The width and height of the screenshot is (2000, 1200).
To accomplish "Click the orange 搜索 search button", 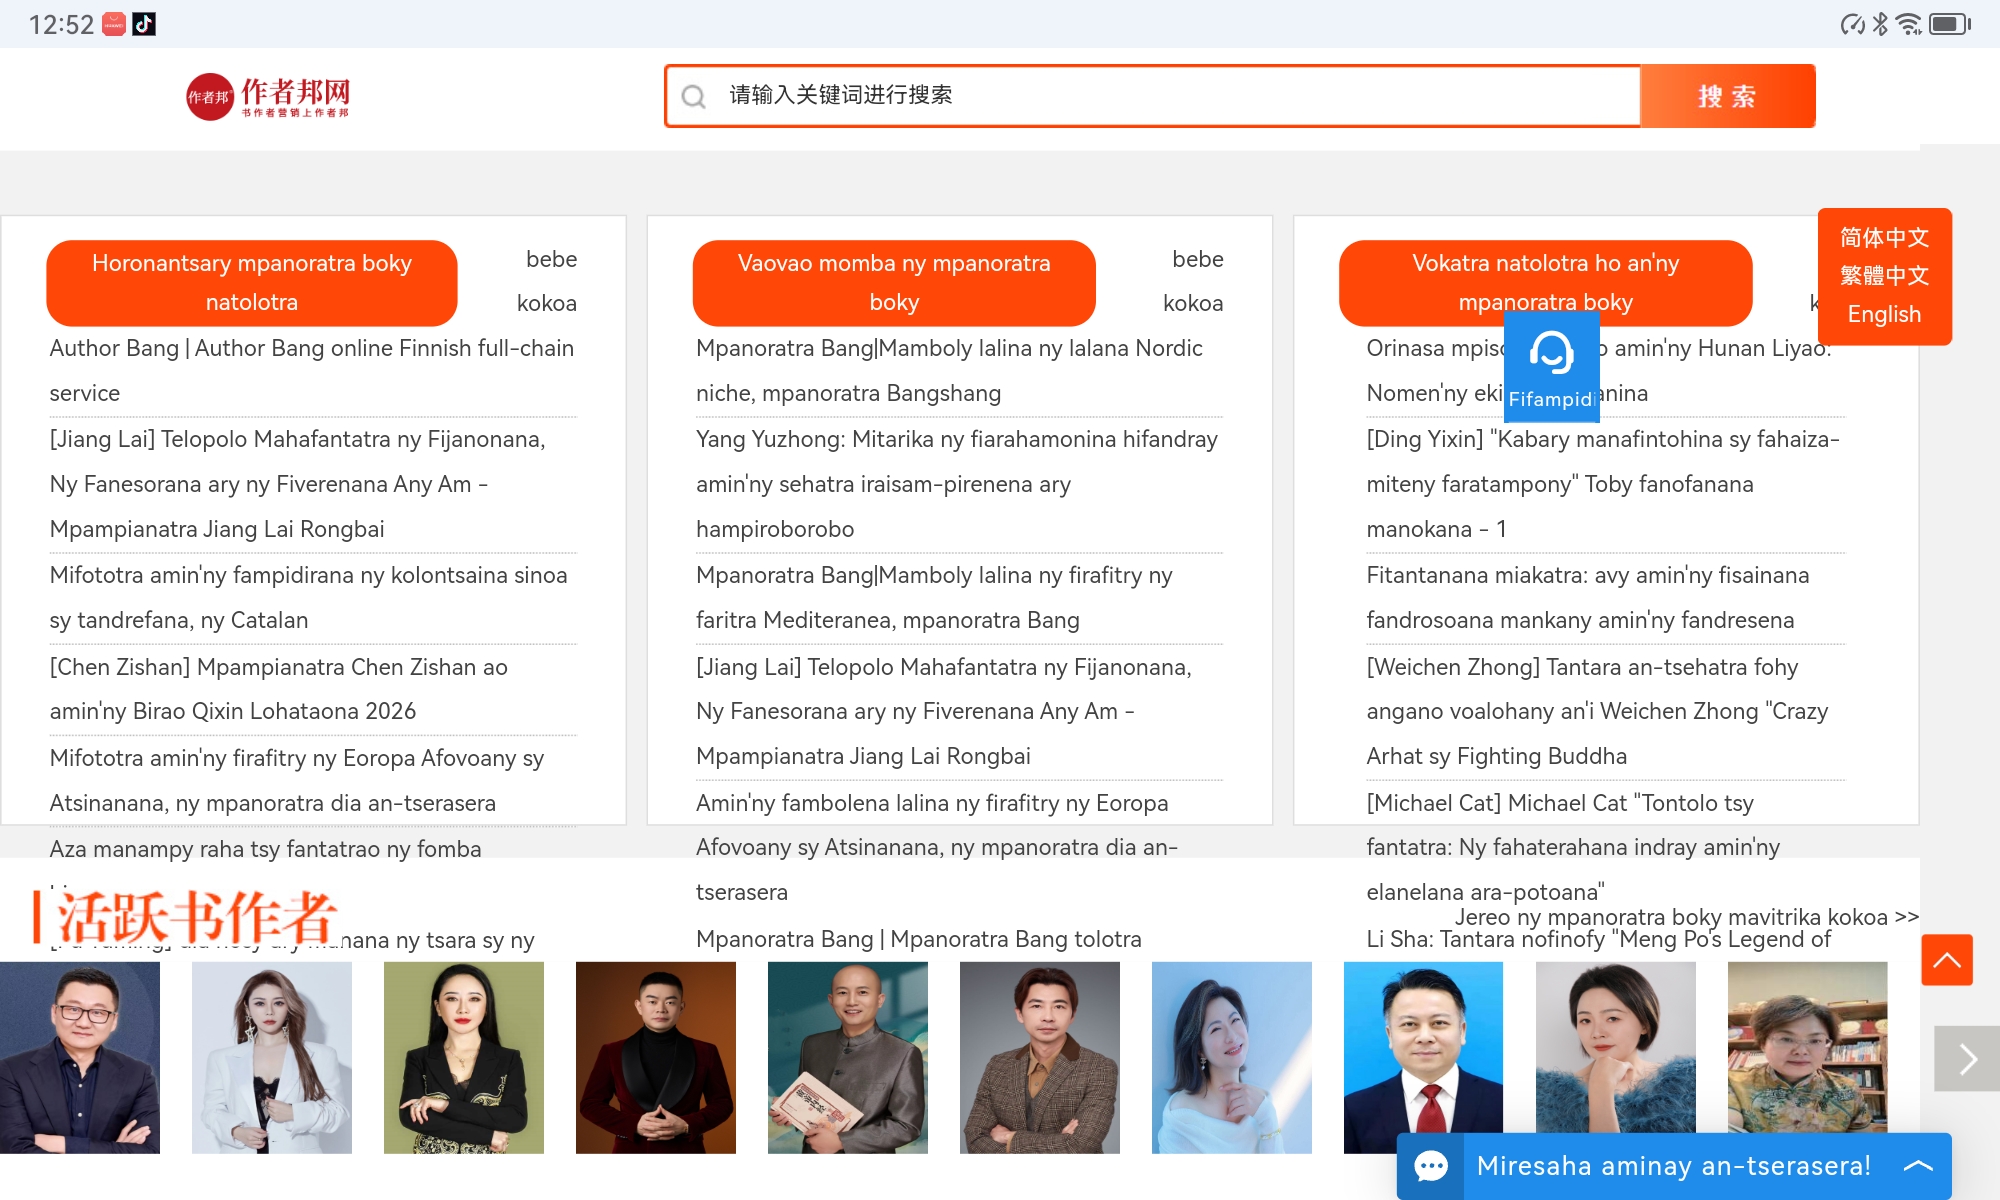I will coord(1727,97).
